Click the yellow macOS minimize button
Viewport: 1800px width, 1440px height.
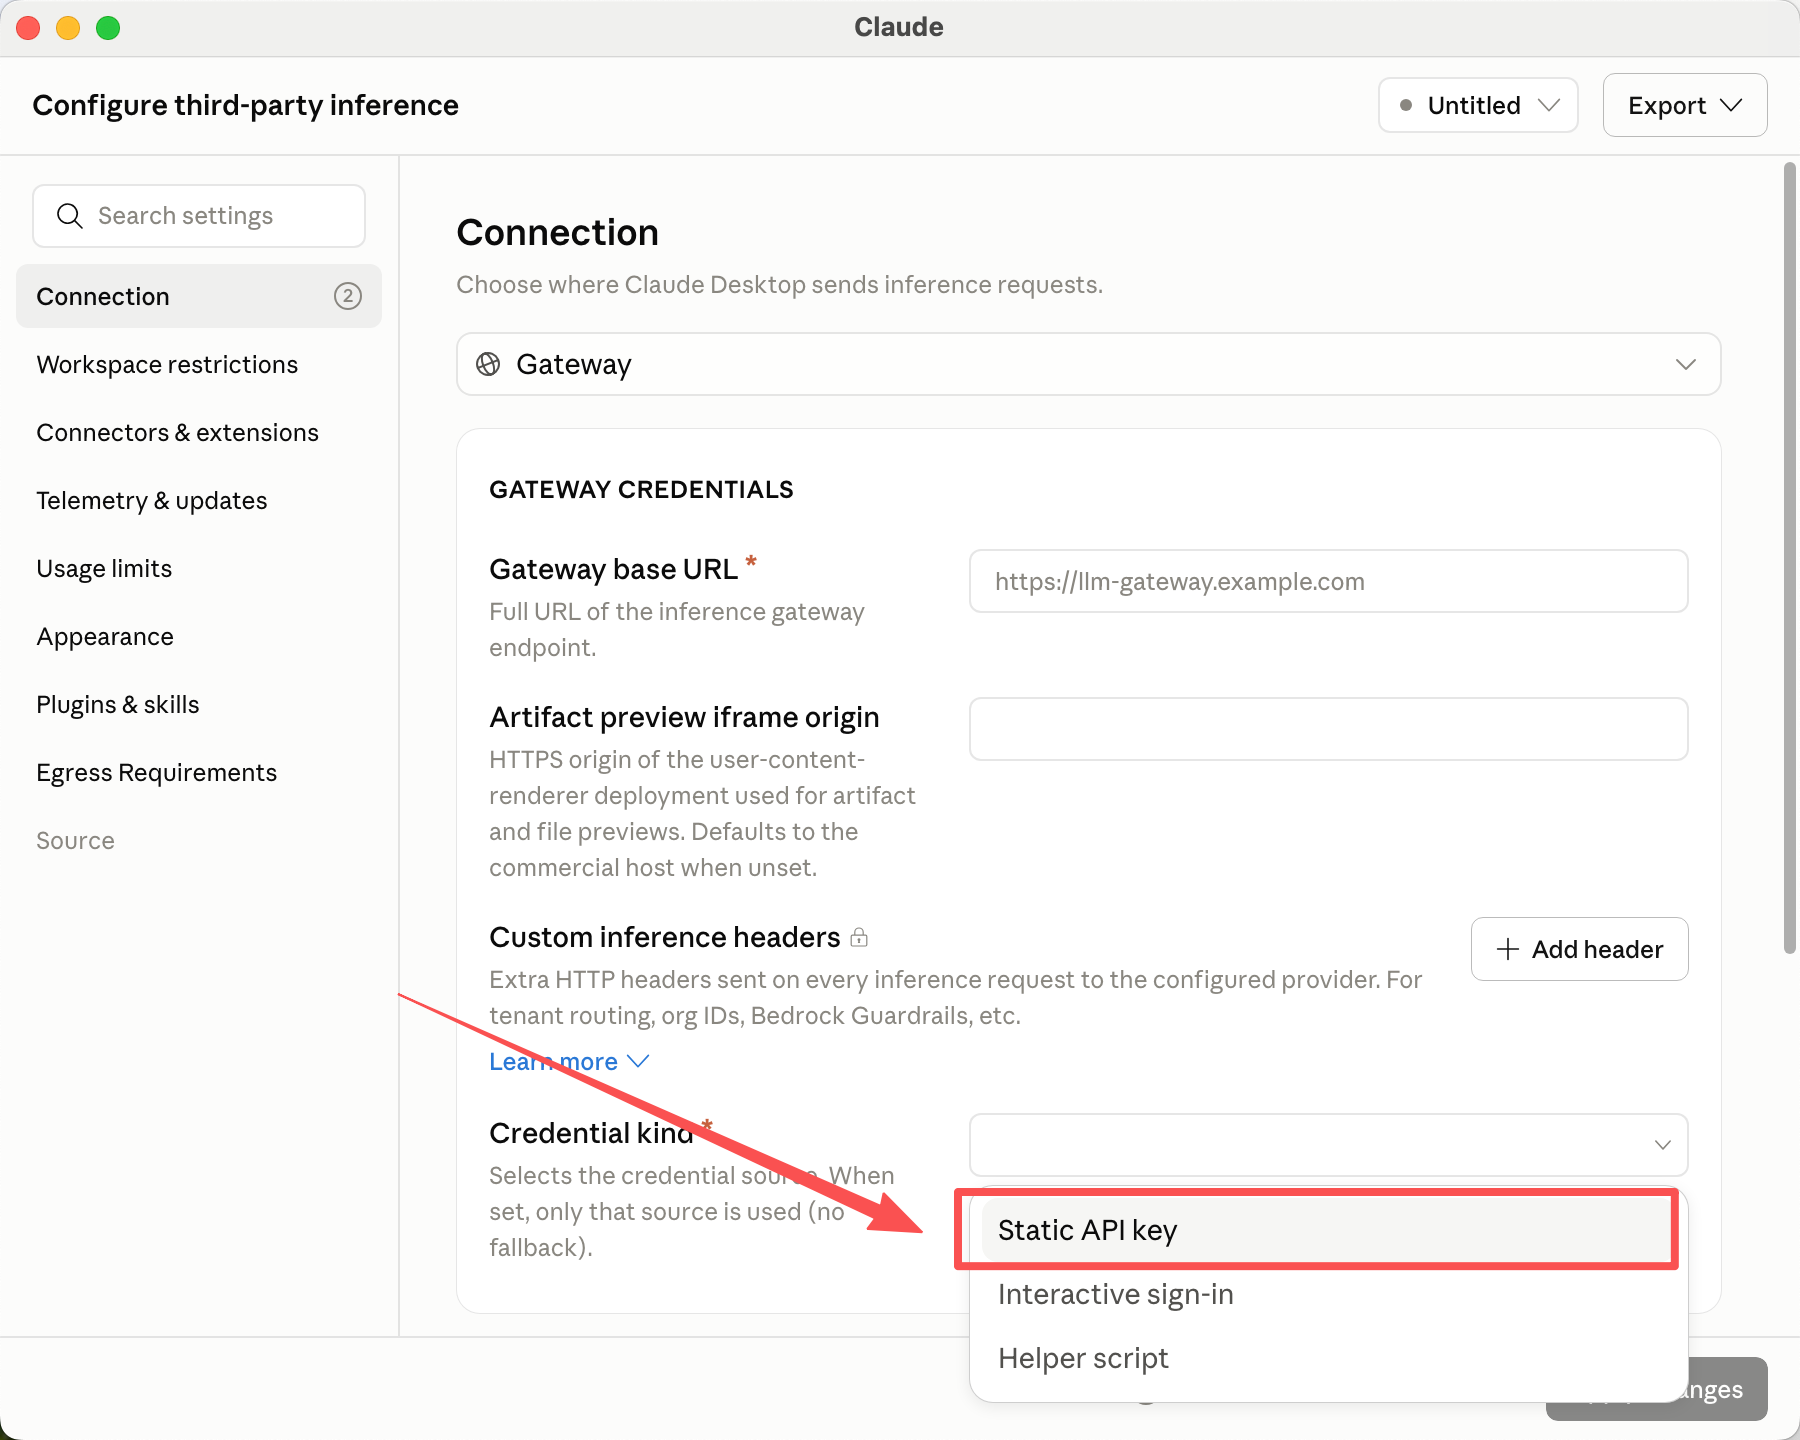point(68,28)
